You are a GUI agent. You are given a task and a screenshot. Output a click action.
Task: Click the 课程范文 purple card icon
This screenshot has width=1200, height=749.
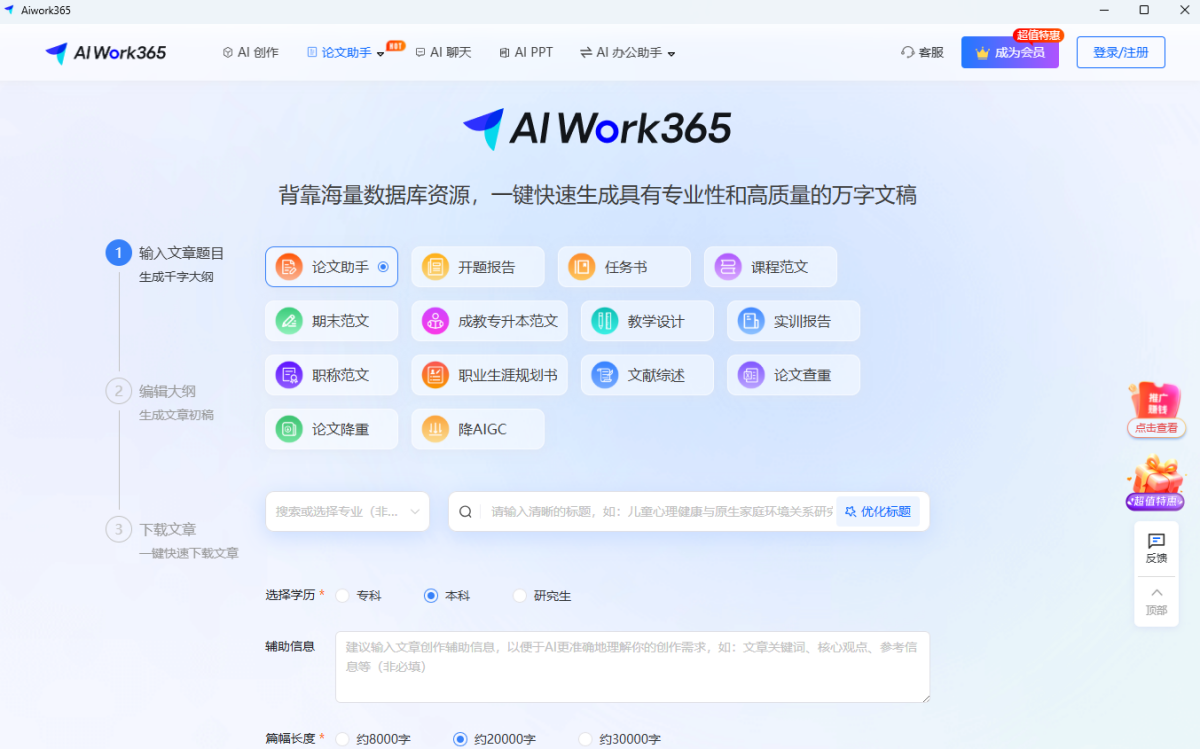(x=728, y=267)
